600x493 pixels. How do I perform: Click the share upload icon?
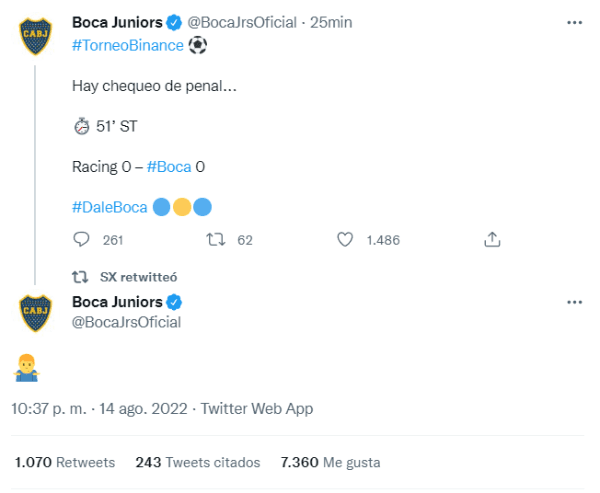click(492, 240)
